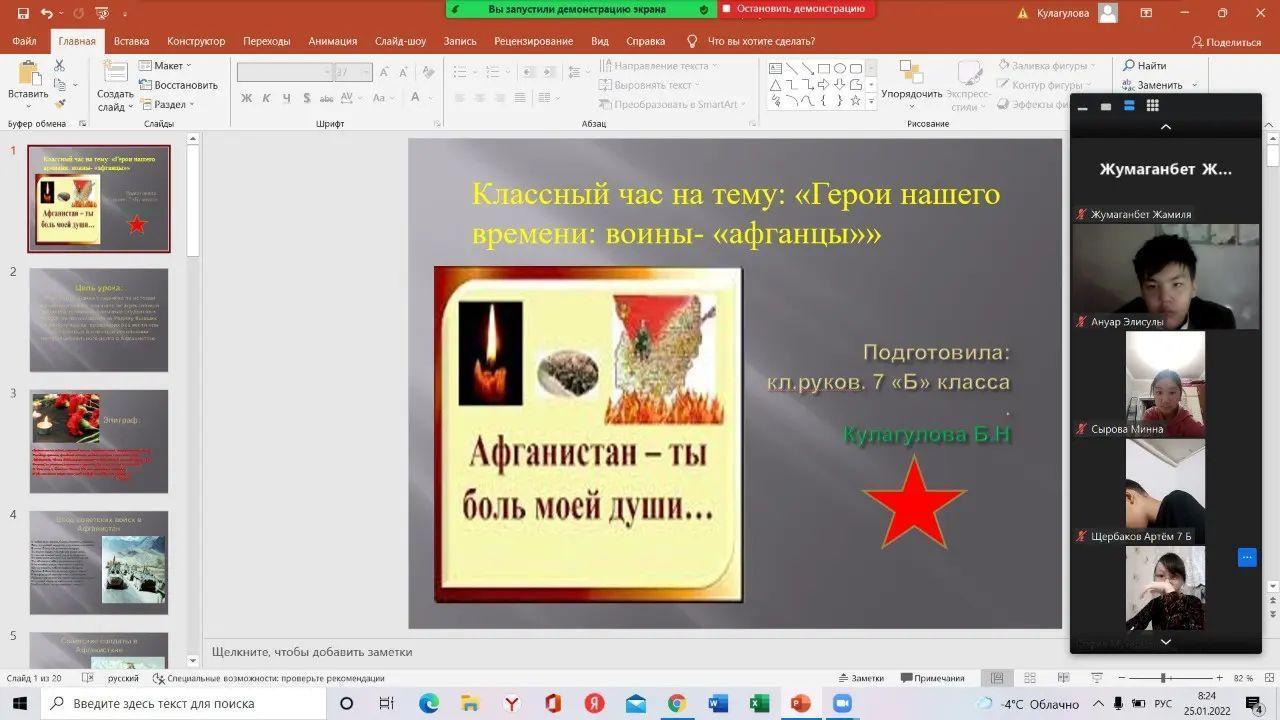1280x720 pixels.
Task: Toggle the Примечания comments pane
Action: pos(932,678)
